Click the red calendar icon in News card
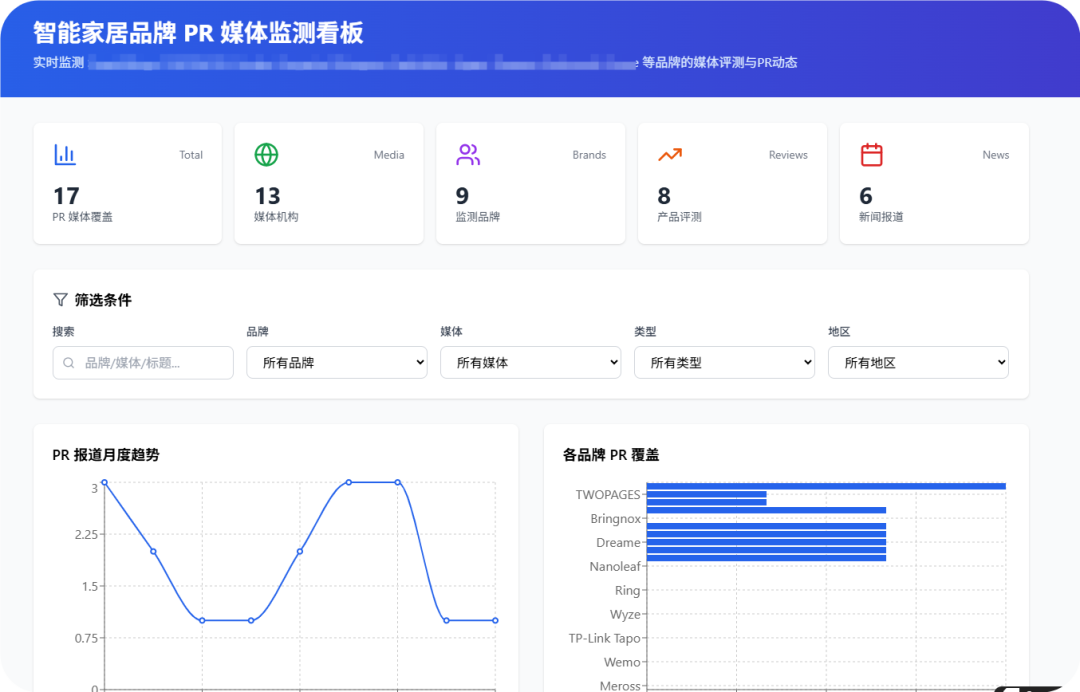The image size is (1080, 692). point(871,155)
